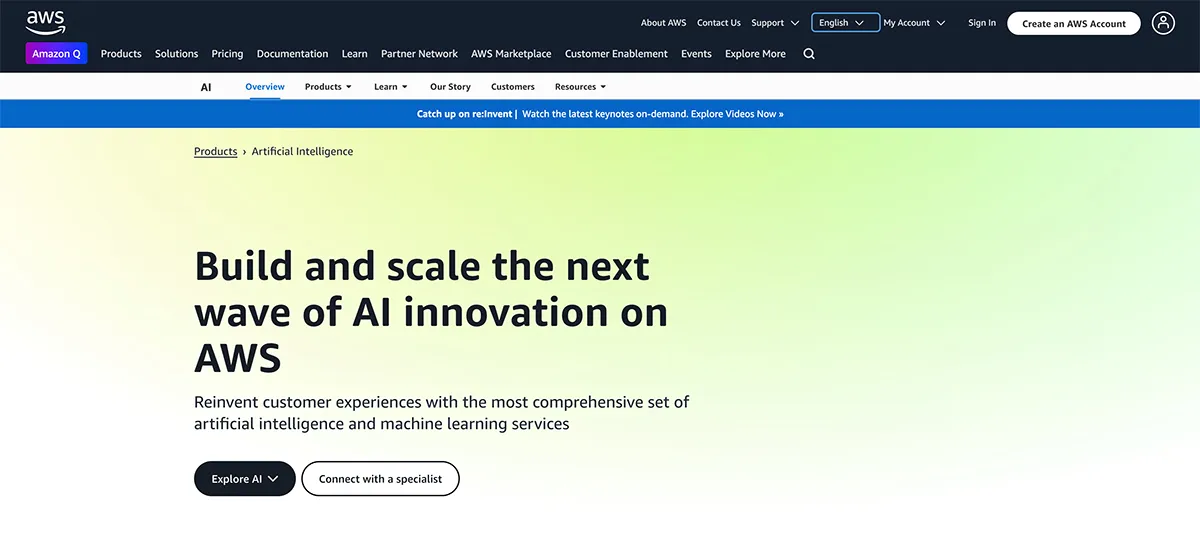
Task: Open the Our Story tab
Action: [x=450, y=87]
